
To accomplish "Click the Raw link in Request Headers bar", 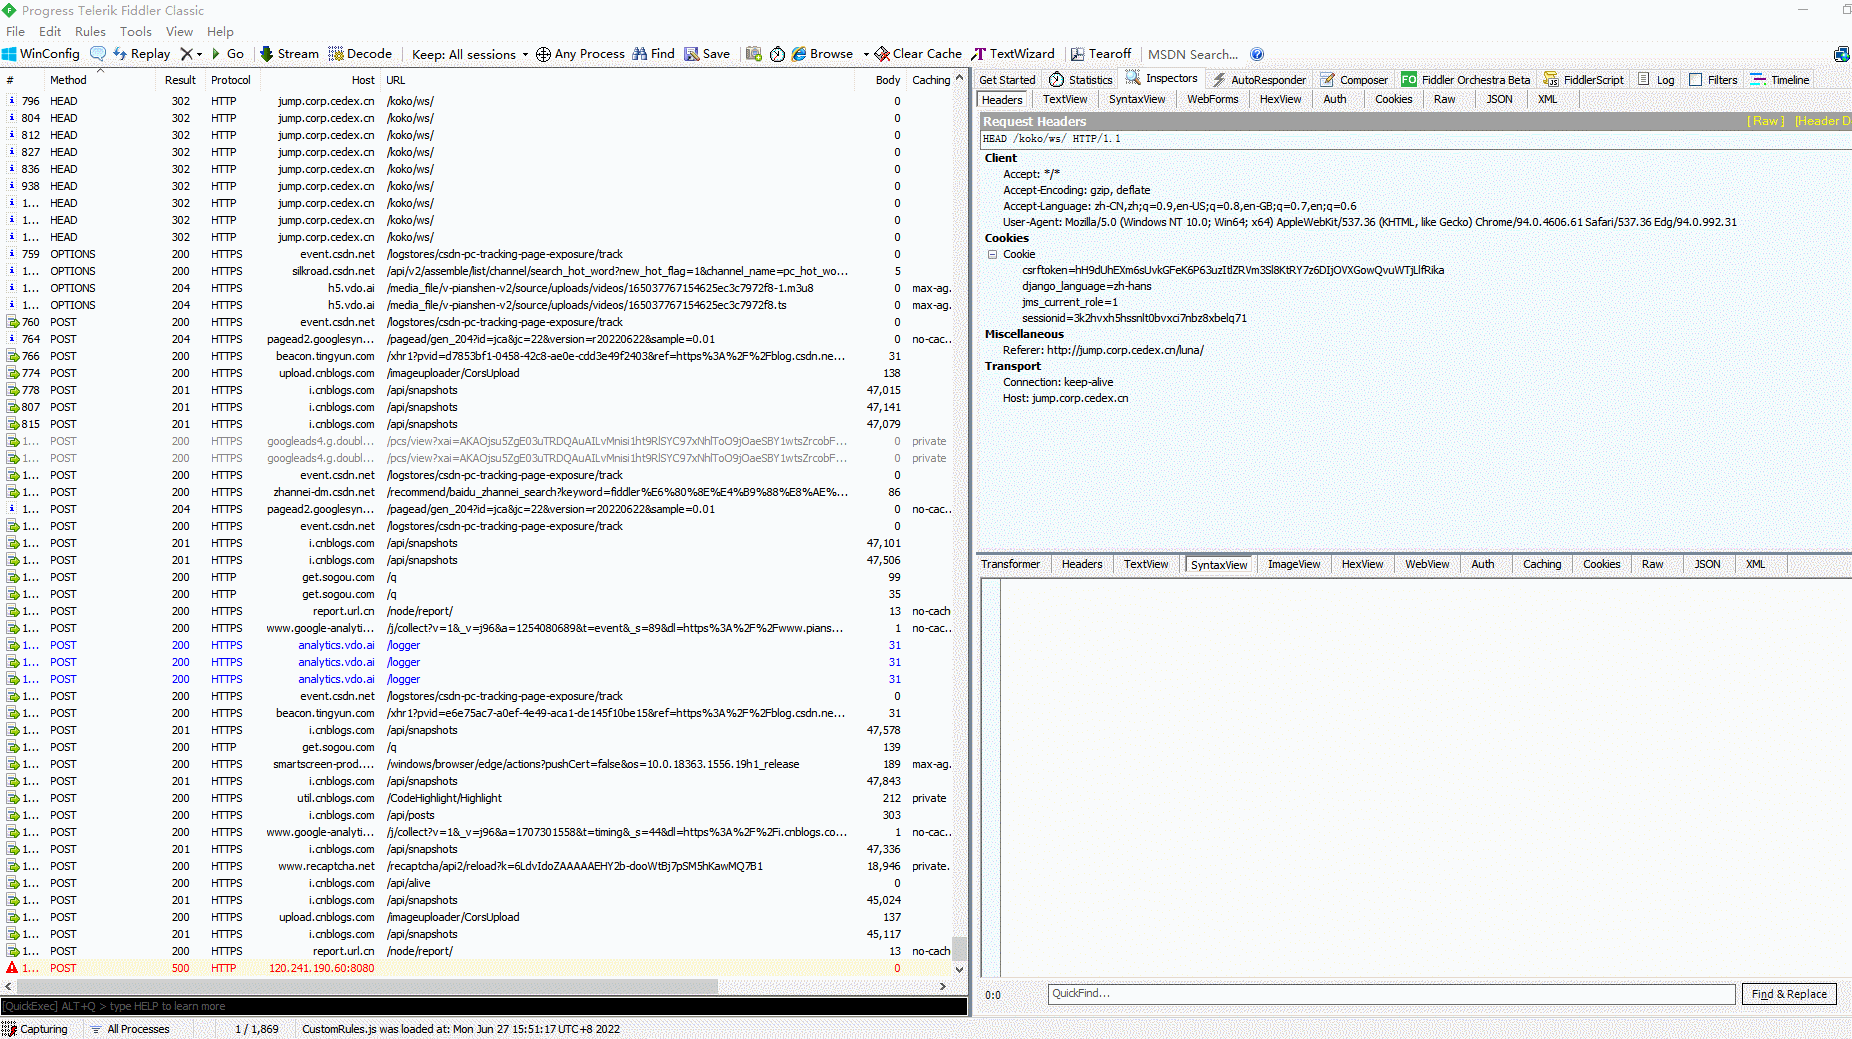I will (1765, 121).
